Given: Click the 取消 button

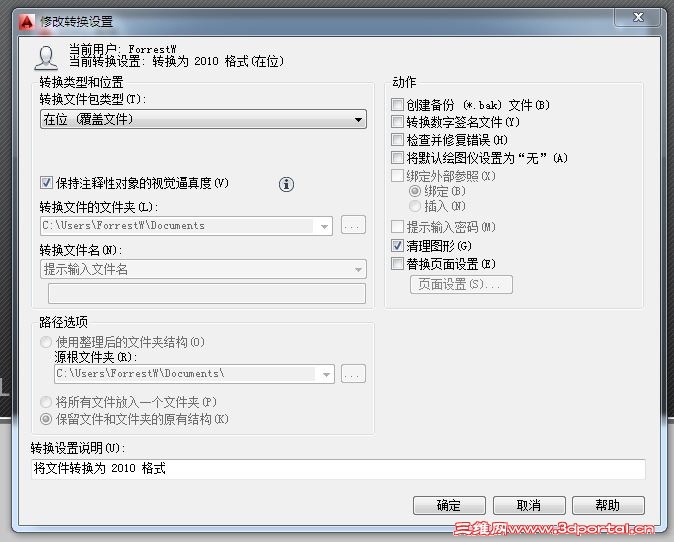Looking at the screenshot, I should [529, 505].
